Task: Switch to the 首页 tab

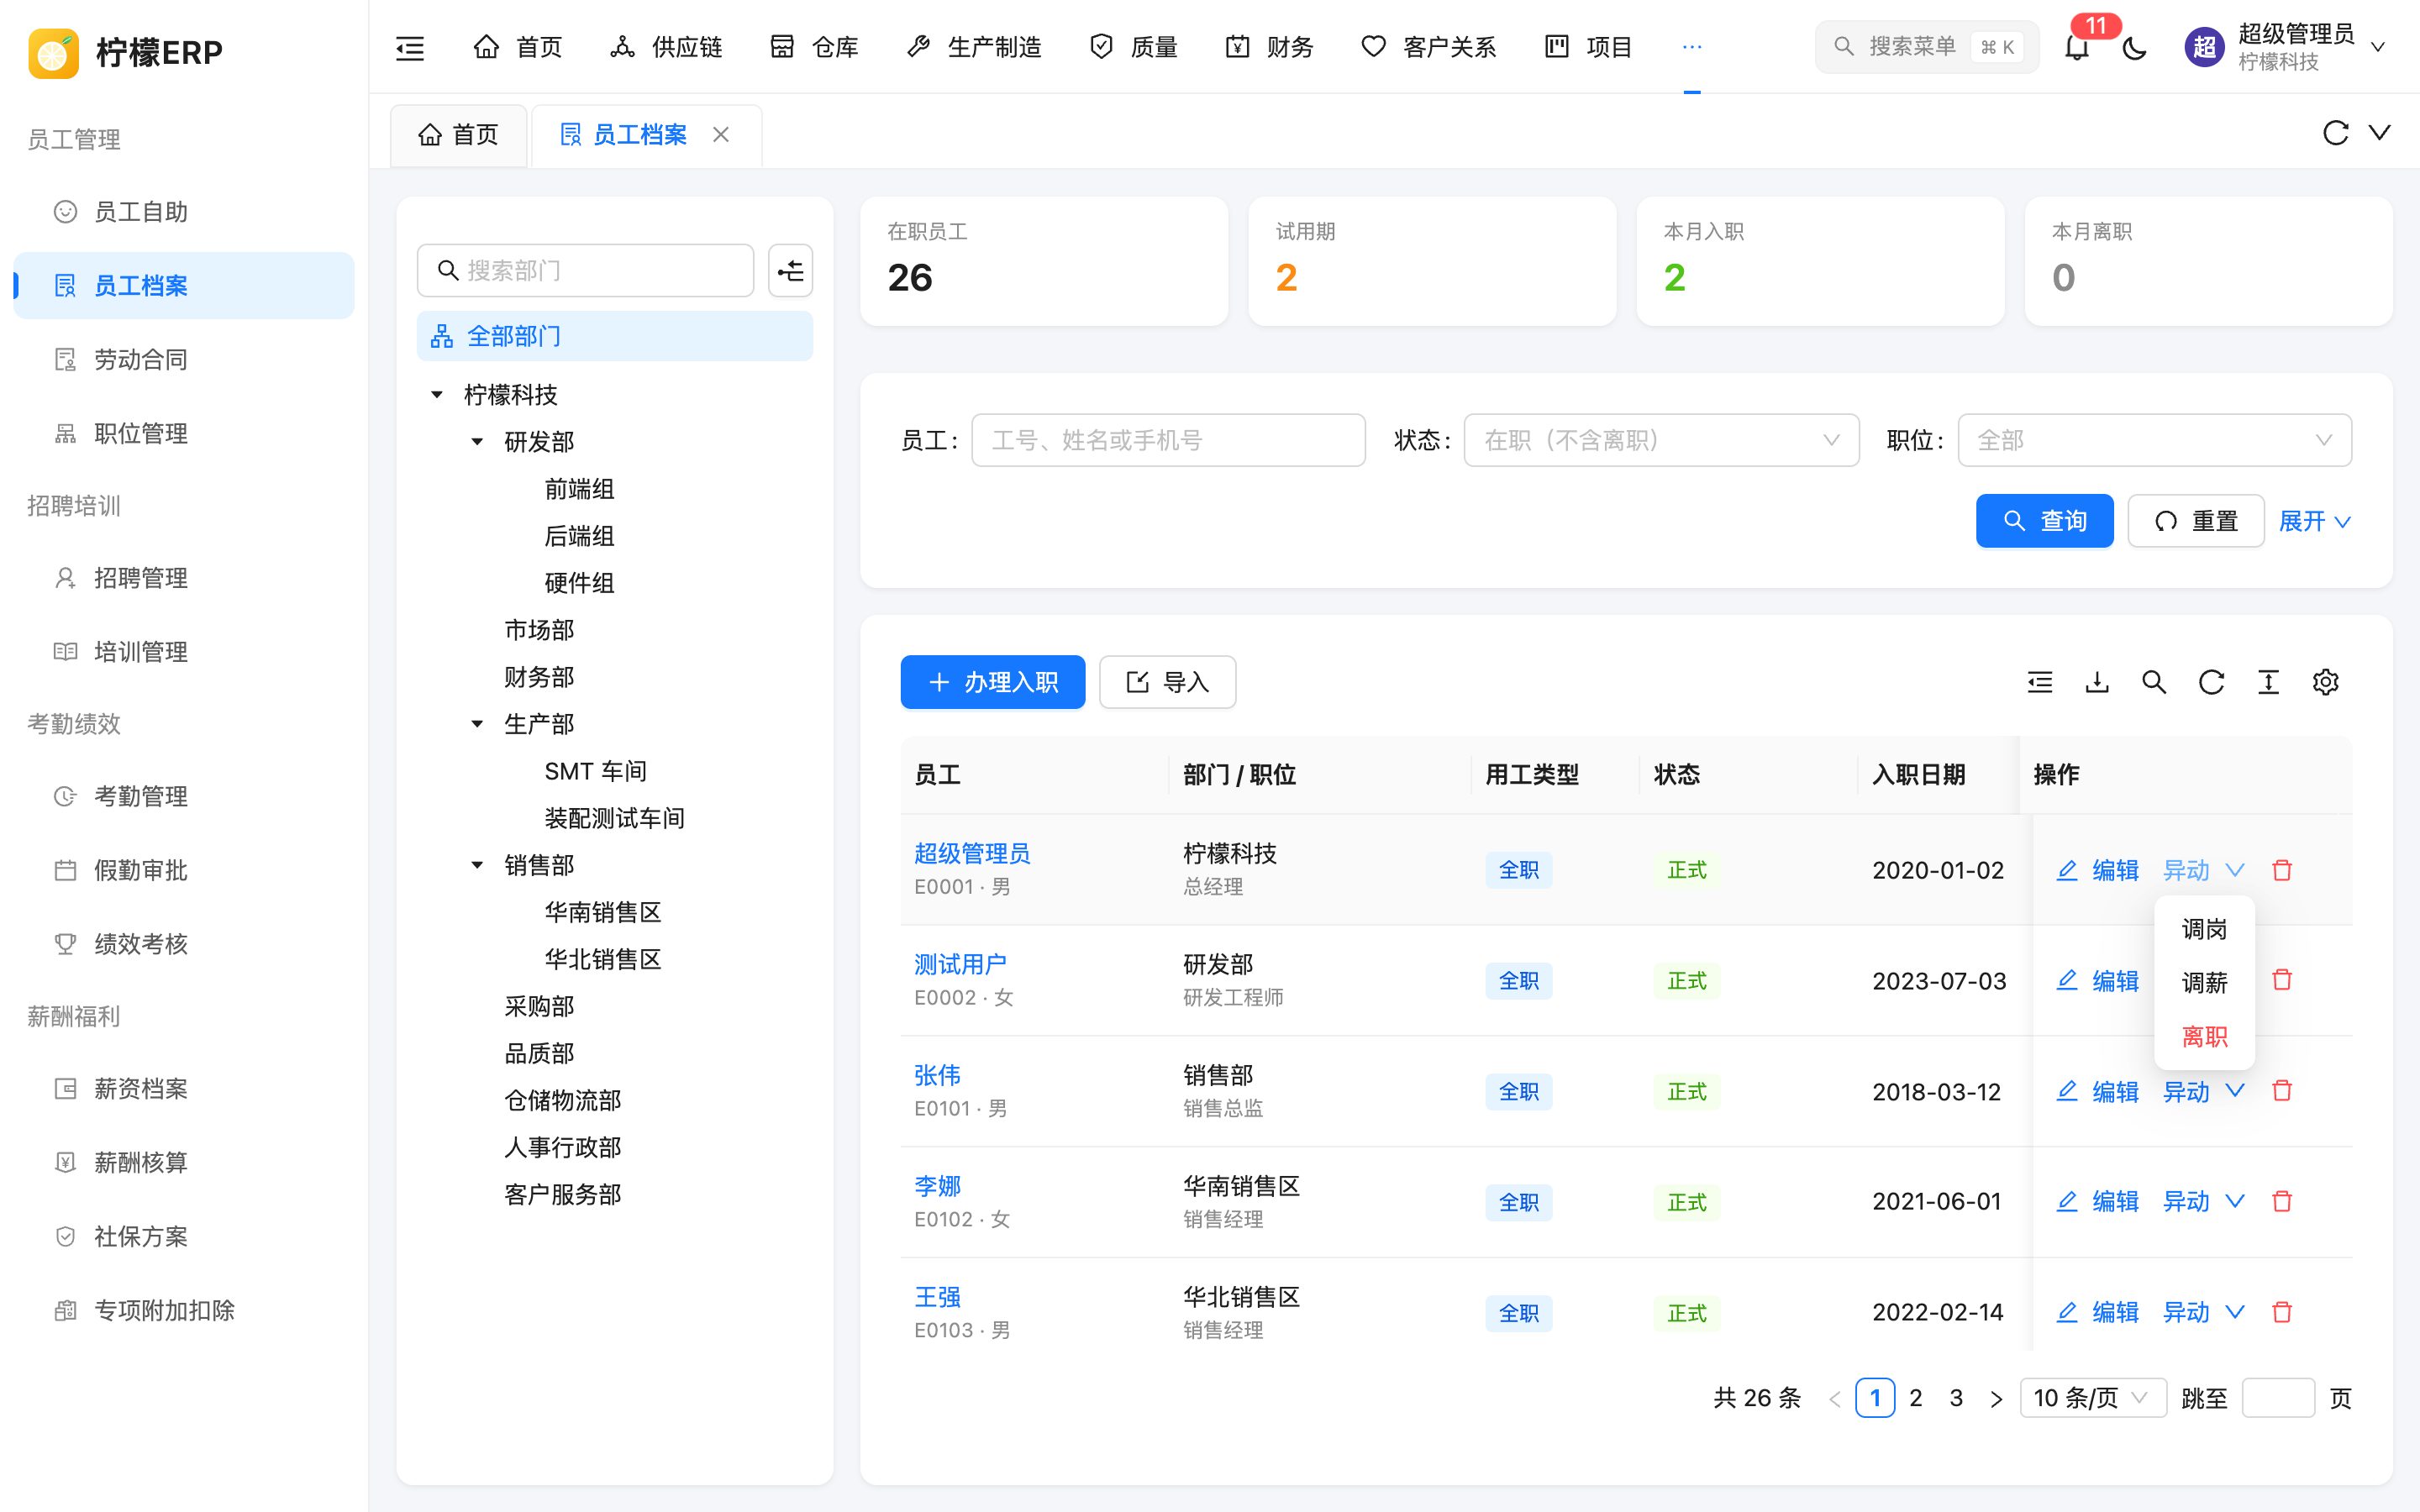Action: tap(458, 134)
